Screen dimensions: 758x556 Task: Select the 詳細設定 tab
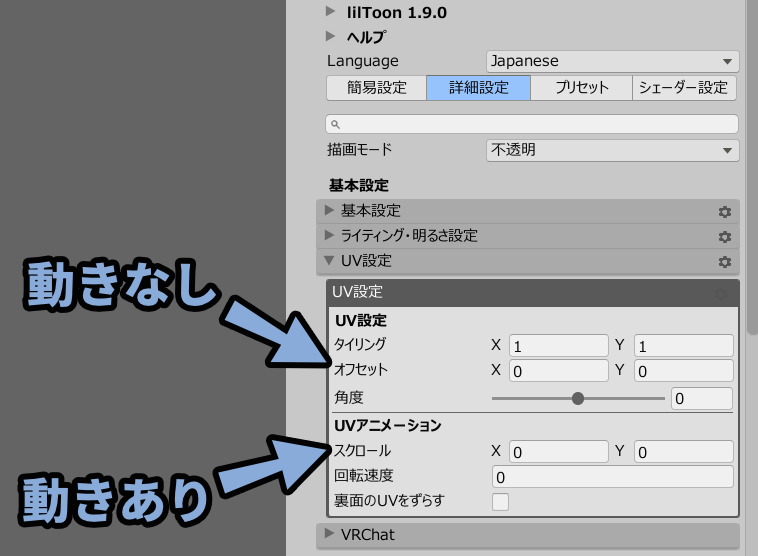point(478,88)
